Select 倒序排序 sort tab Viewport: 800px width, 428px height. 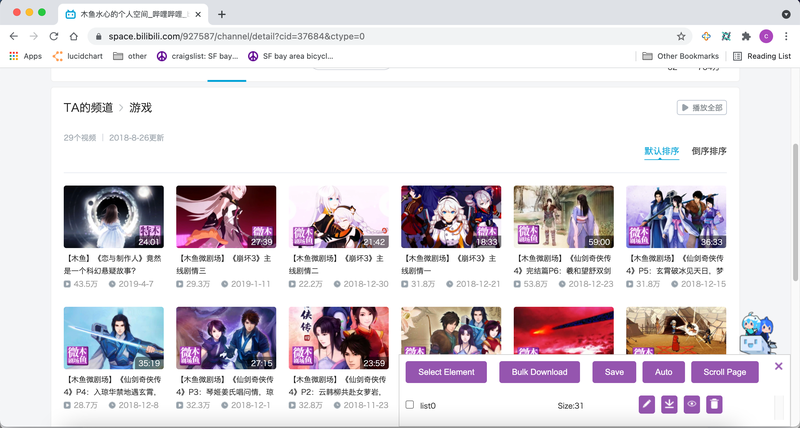click(x=709, y=151)
